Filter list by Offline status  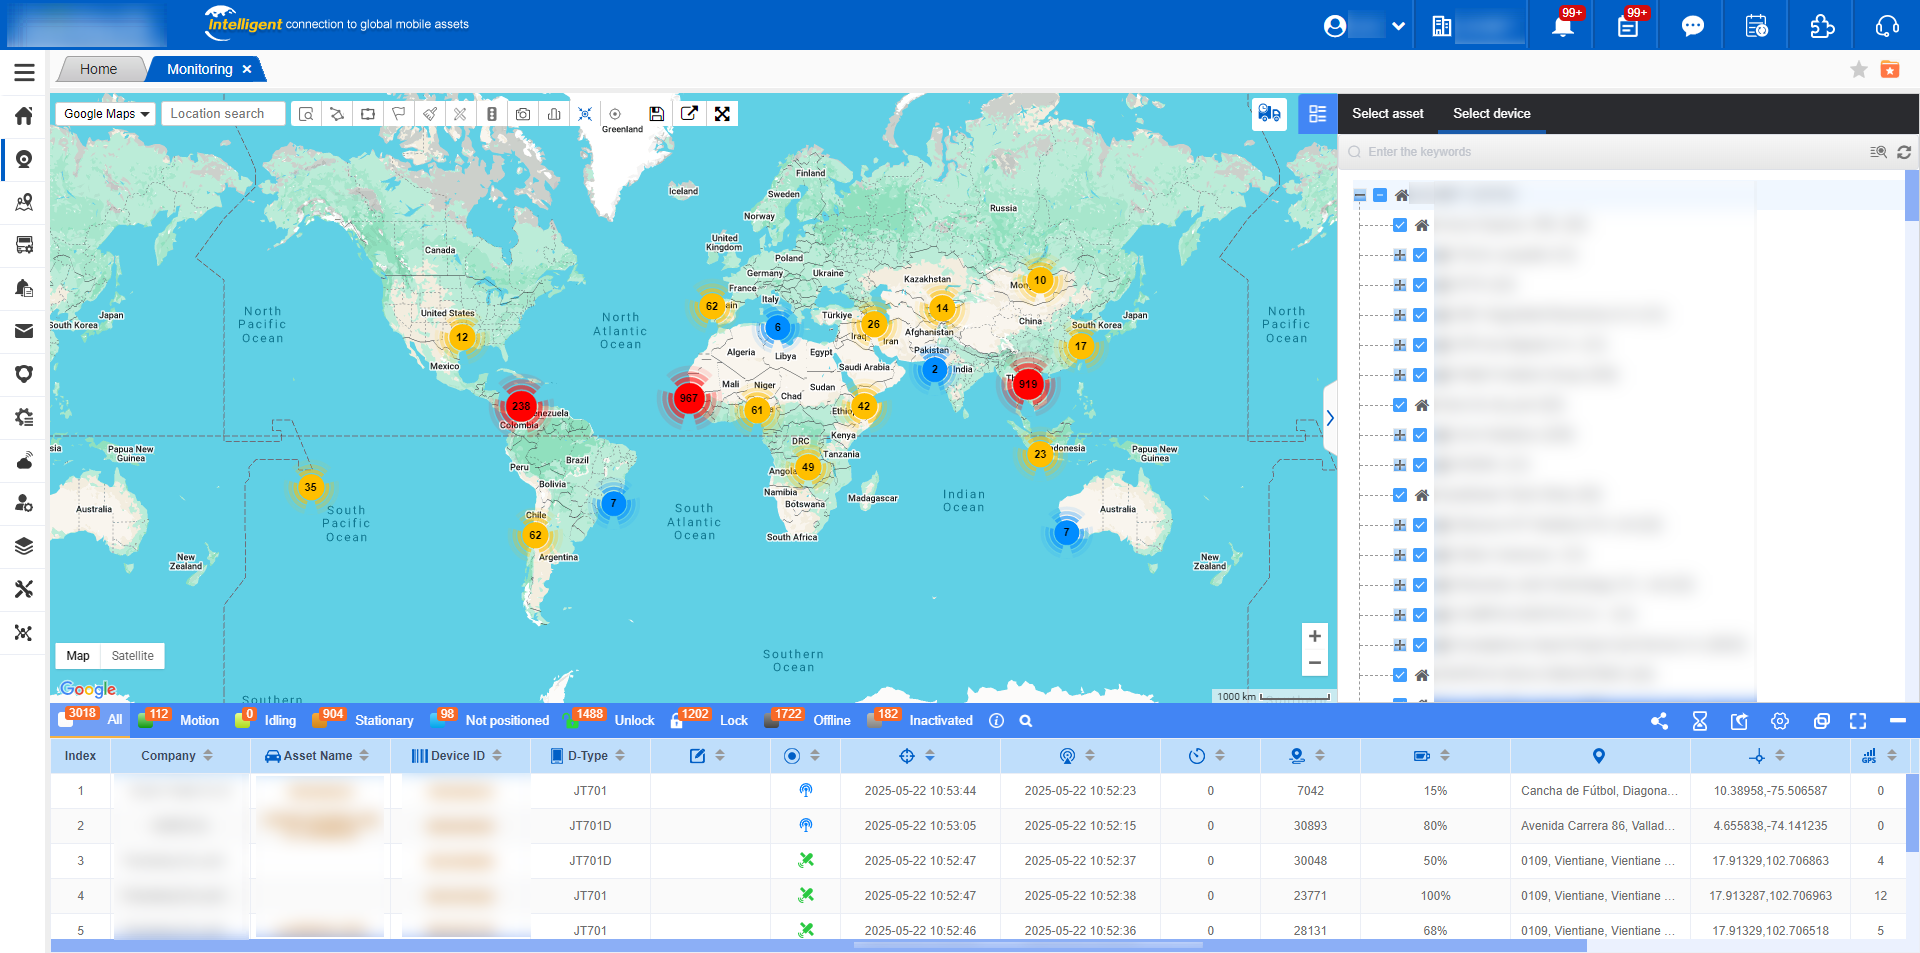(x=831, y=720)
